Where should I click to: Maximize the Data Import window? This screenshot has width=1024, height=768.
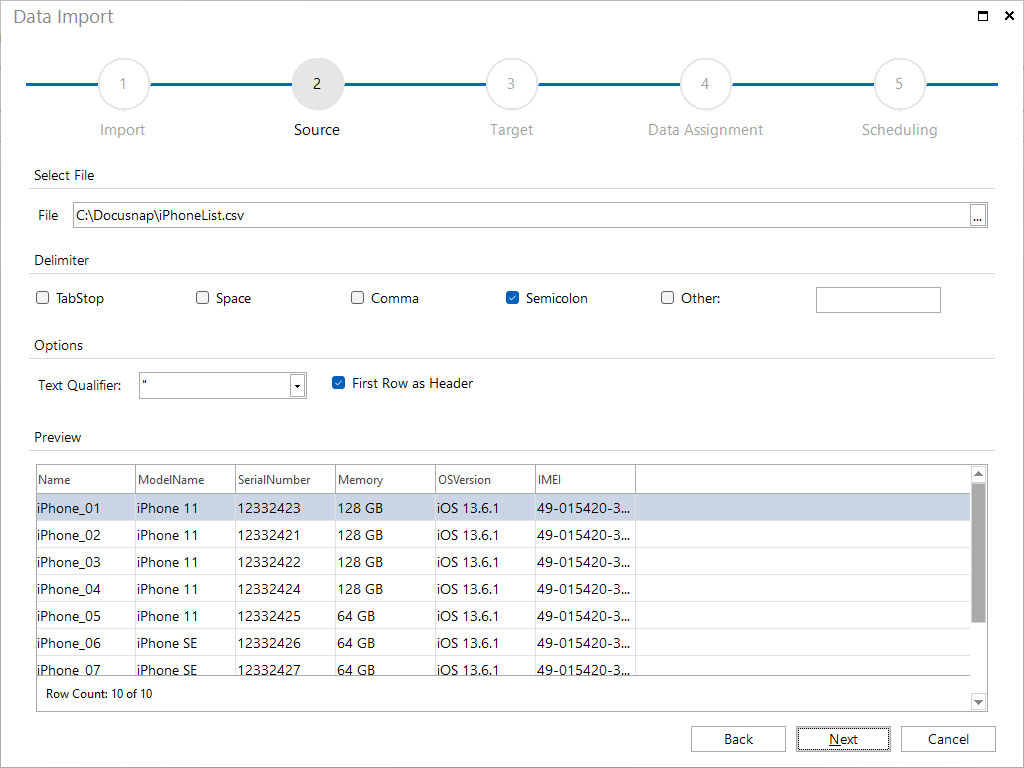coord(982,16)
